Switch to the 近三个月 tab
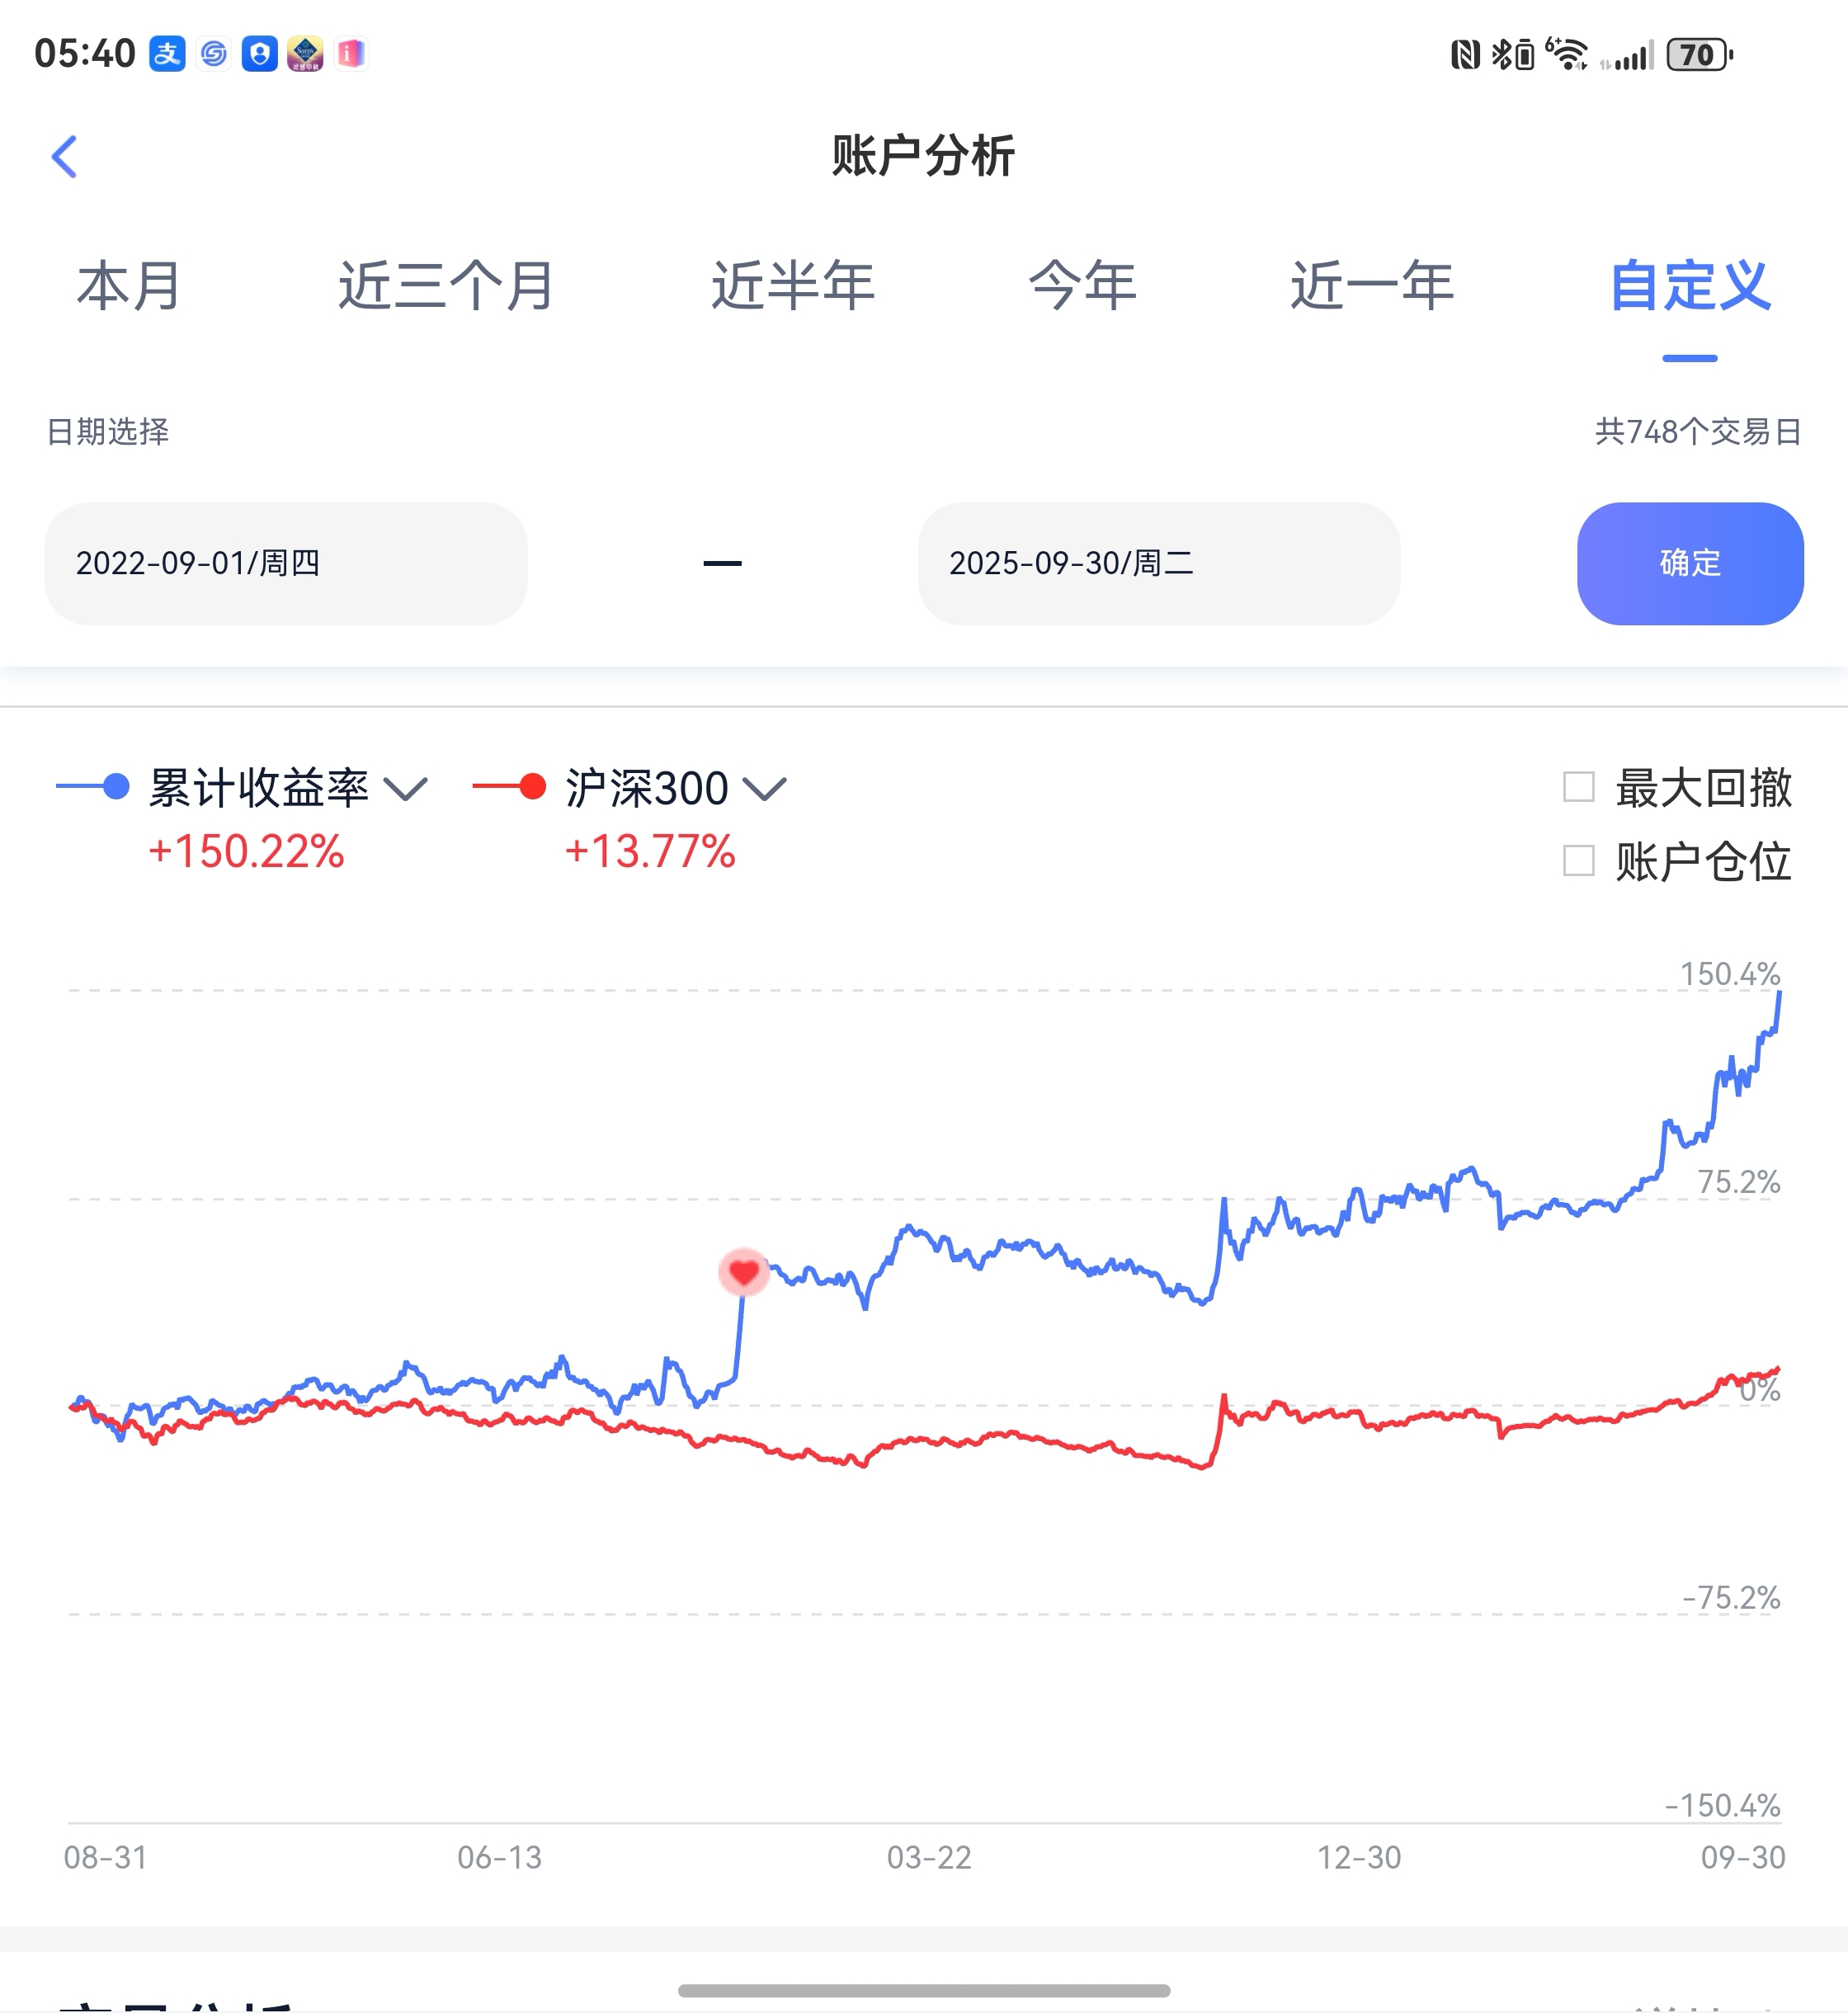 446,286
